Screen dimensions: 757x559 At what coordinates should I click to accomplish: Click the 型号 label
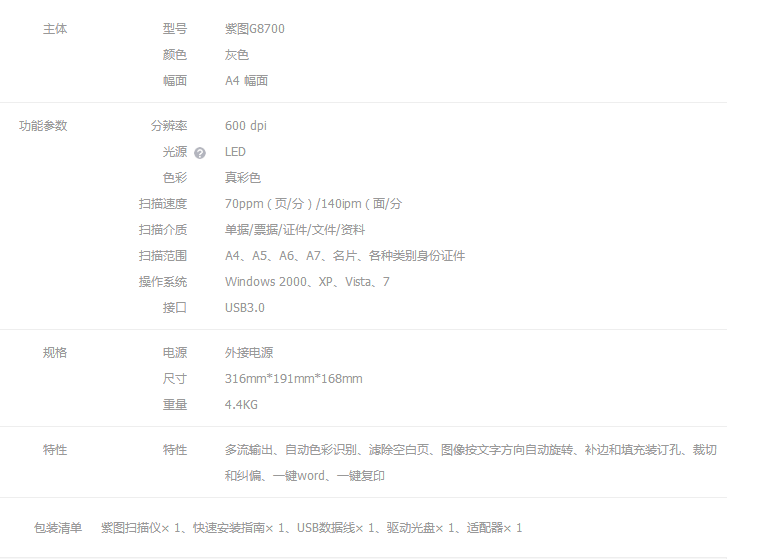pos(175,29)
